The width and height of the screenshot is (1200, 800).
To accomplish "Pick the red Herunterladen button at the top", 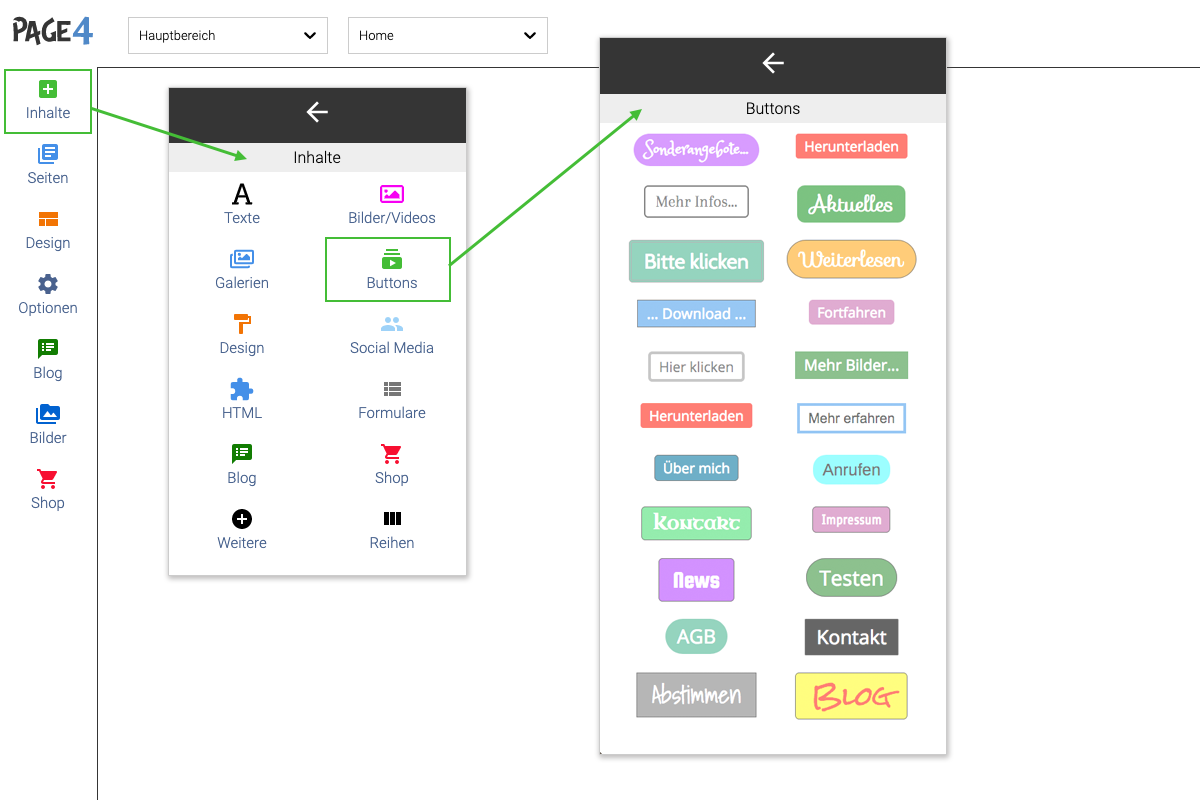I will (x=851, y=147).
